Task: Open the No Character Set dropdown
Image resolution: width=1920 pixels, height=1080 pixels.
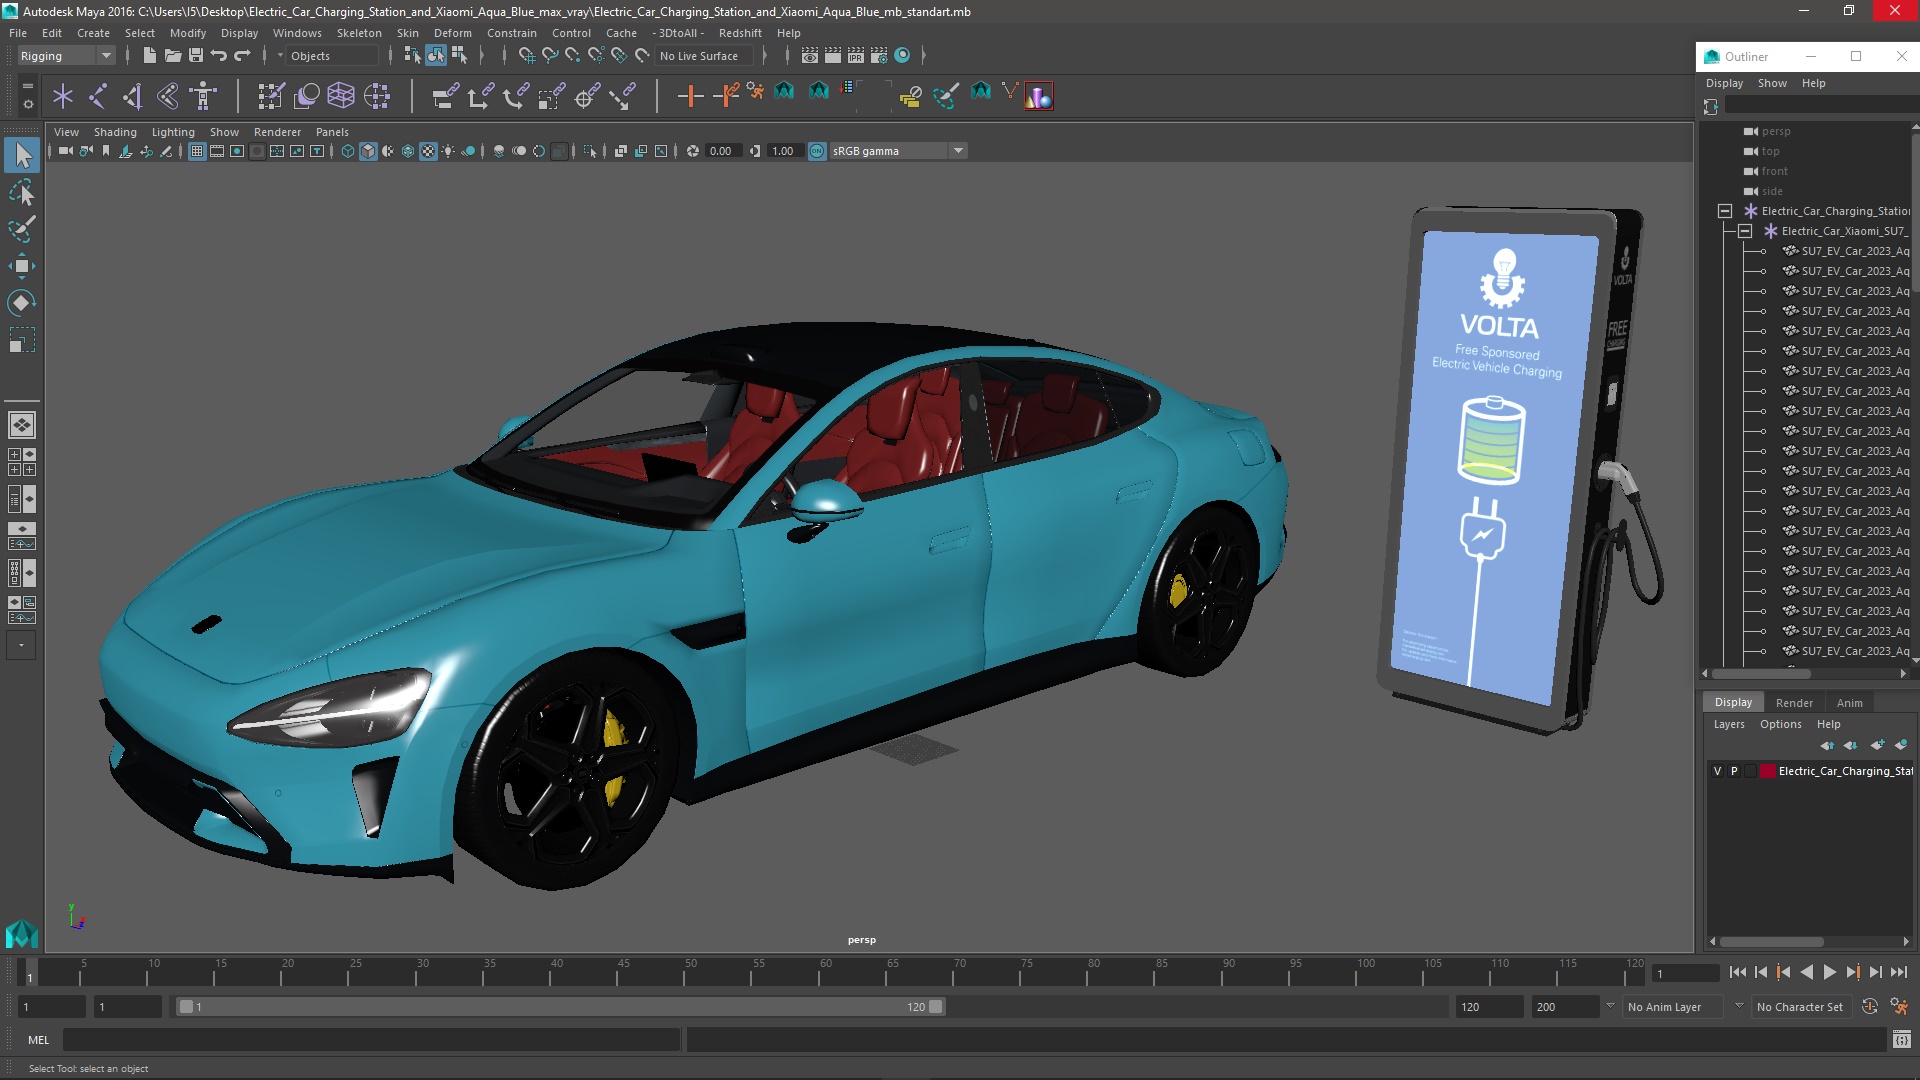Action: click(1800, 1007)
